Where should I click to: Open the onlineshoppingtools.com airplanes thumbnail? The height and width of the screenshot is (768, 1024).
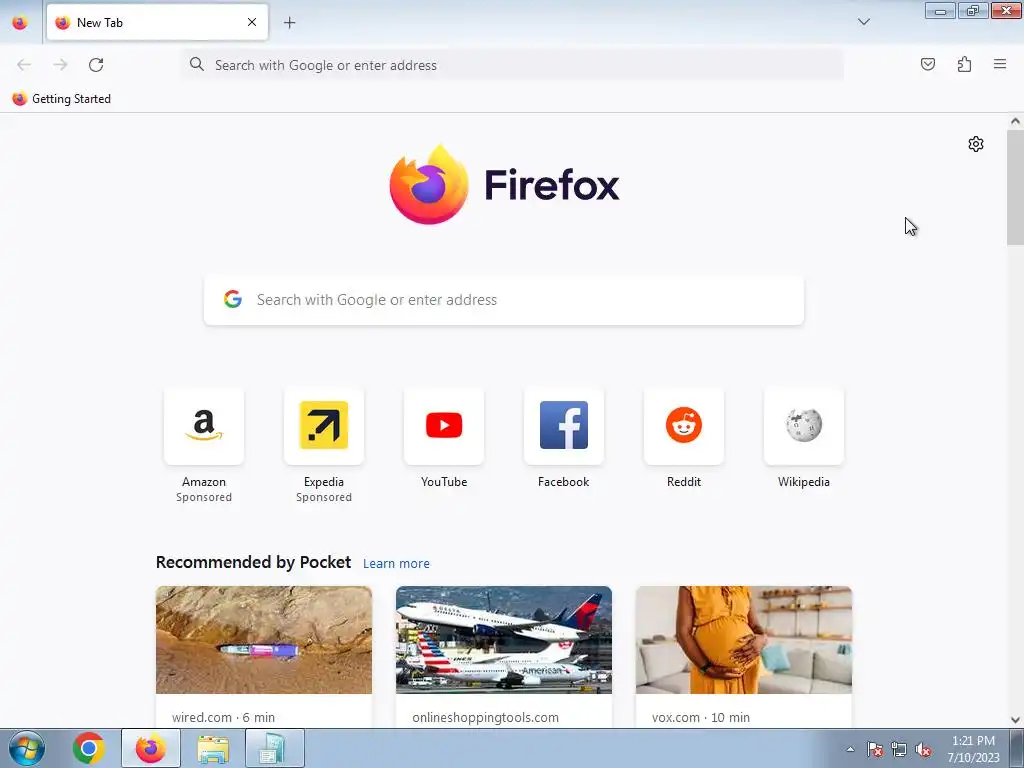point(504,640)
